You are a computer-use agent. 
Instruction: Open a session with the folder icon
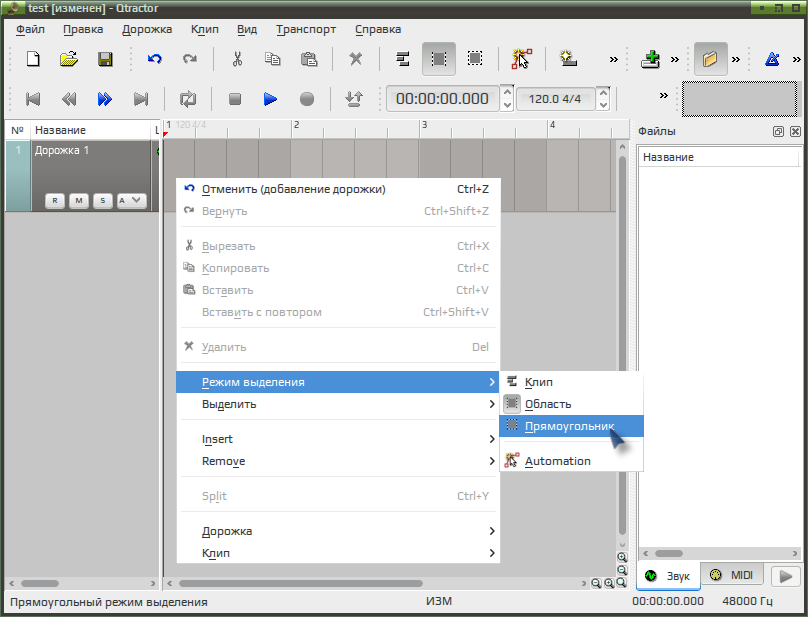point(69,59)
